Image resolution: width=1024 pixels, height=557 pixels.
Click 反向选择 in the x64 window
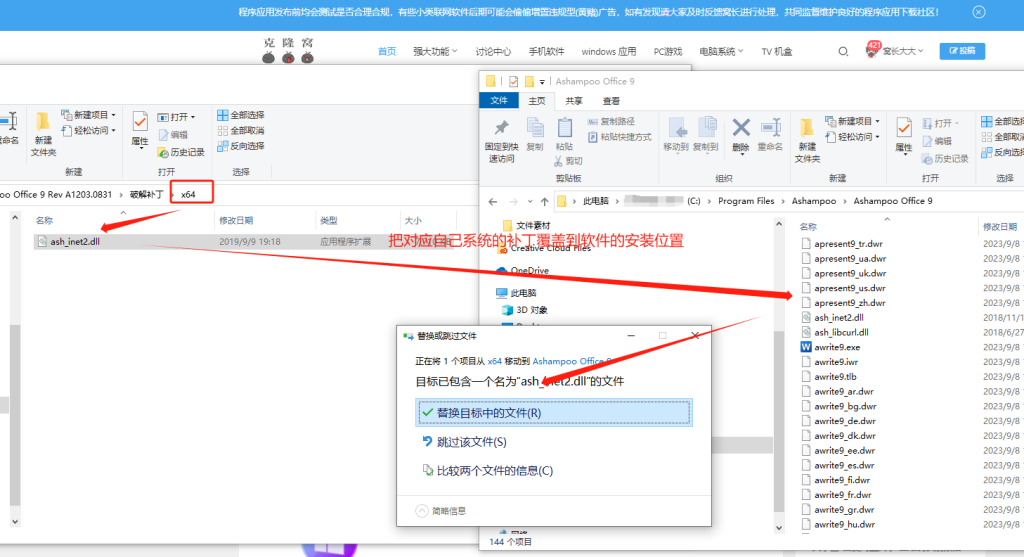click(x=241, y=146)
